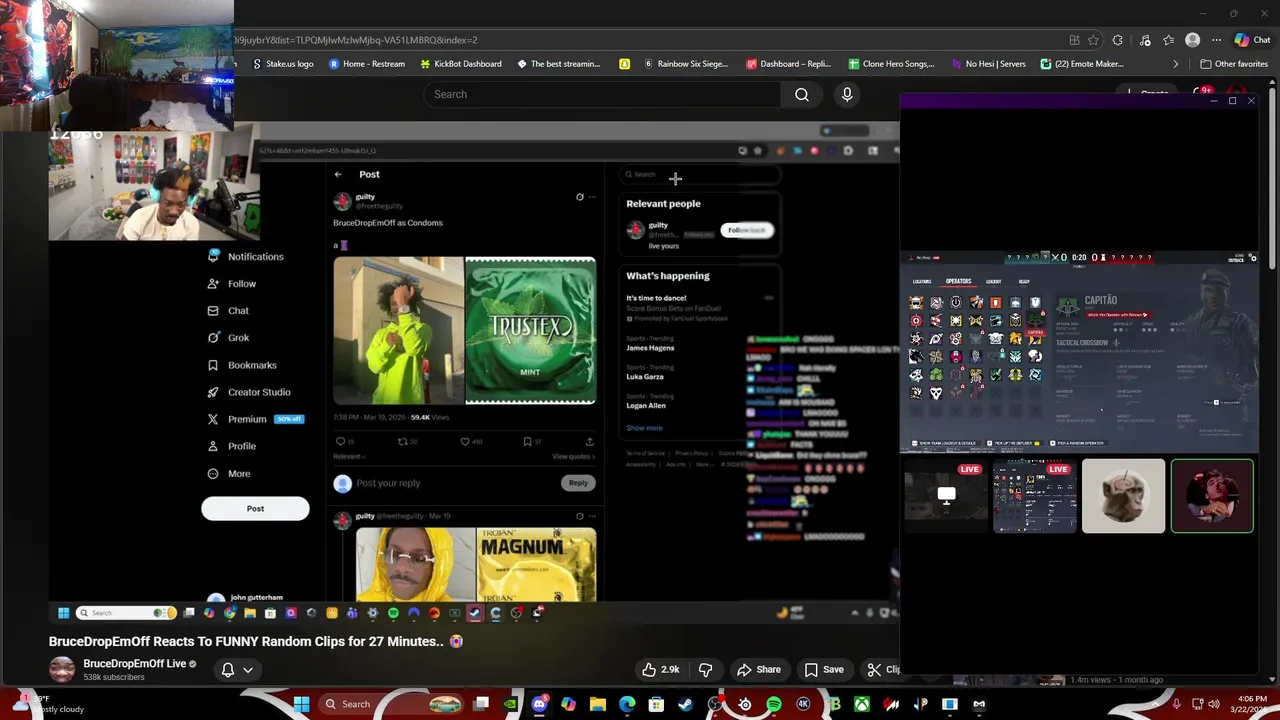Viewport: 1280px width, 720px height.
Task: Open the TRUSTEX mint image in the tweet
Action: click(x=530, y=331)
